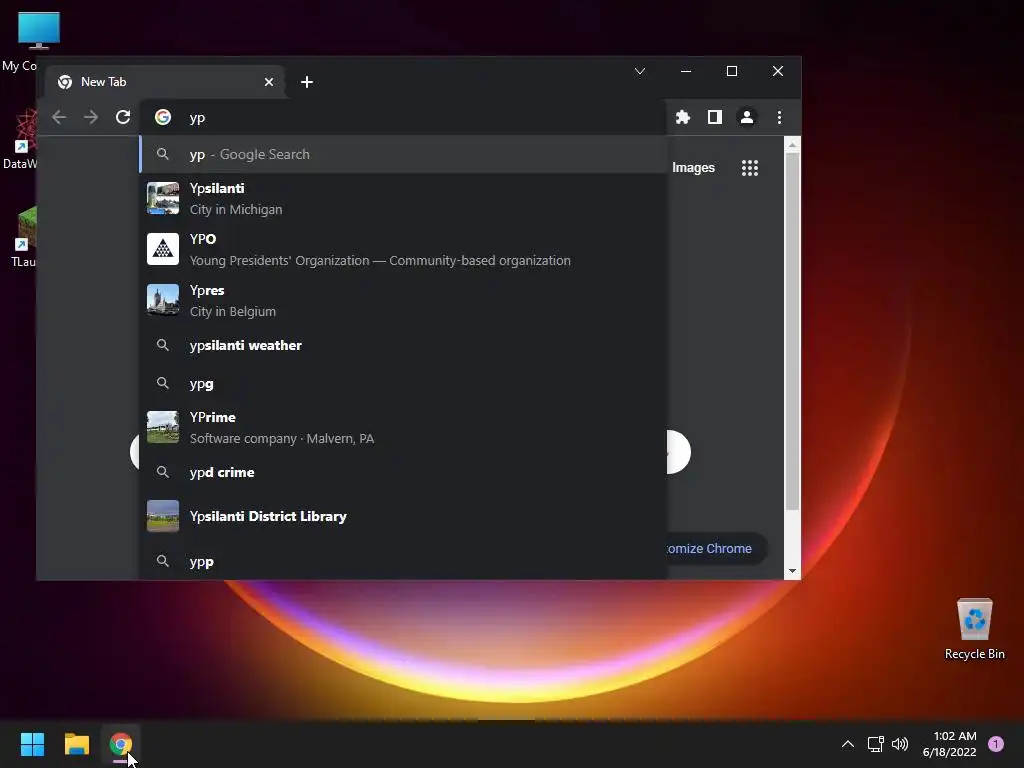
Task: Open File Explorer from taskbar
Action: (x=77, y=744)
